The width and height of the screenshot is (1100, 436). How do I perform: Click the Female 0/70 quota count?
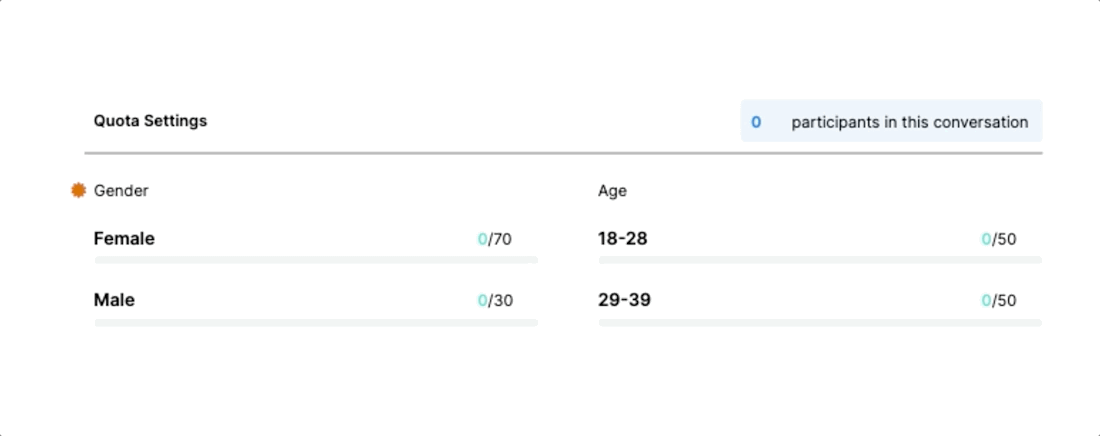pos(495,239)
